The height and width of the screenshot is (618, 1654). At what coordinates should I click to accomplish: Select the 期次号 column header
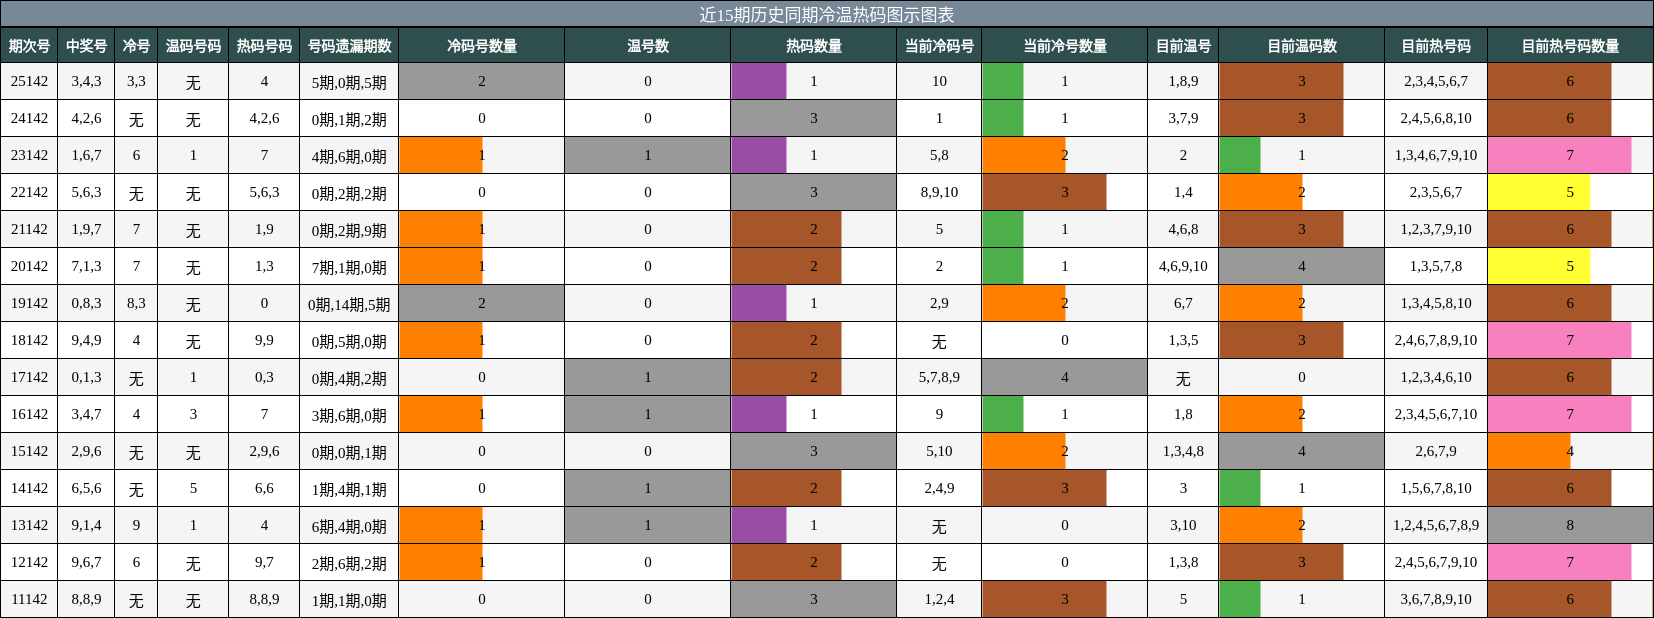tap(29, 46)
